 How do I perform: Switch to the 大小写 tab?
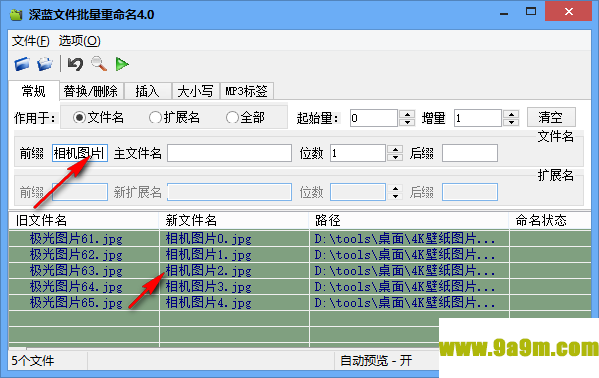point(195,91)
